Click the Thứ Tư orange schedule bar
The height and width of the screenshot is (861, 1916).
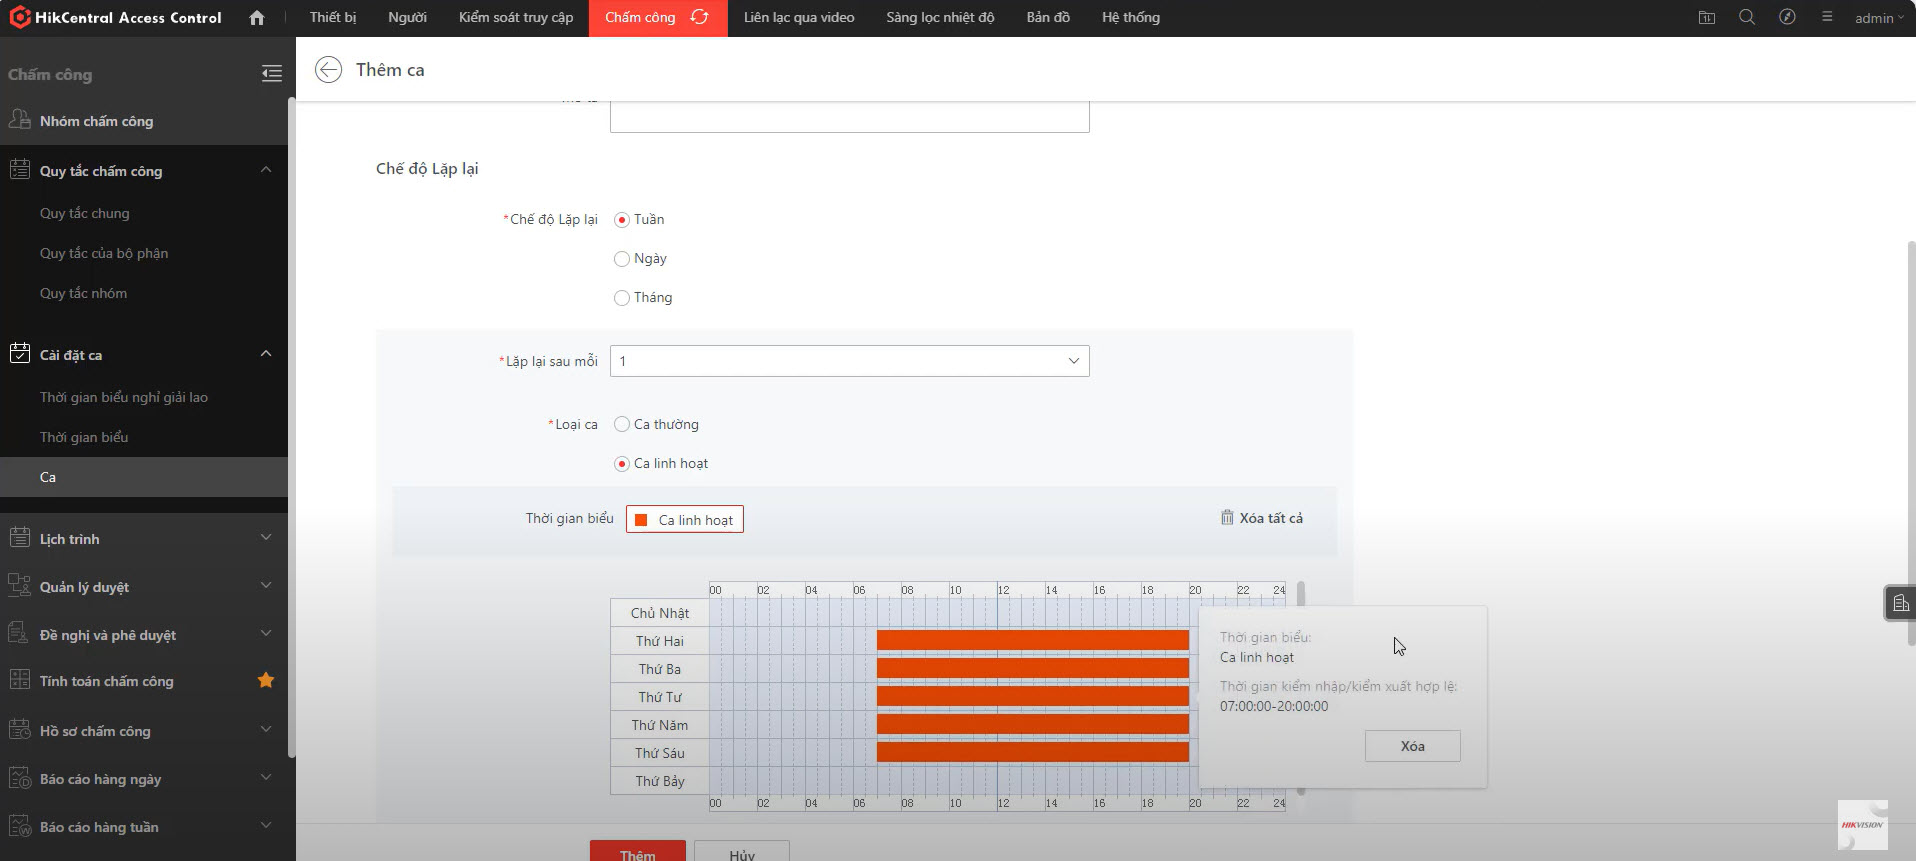[x=1032, y=697]
